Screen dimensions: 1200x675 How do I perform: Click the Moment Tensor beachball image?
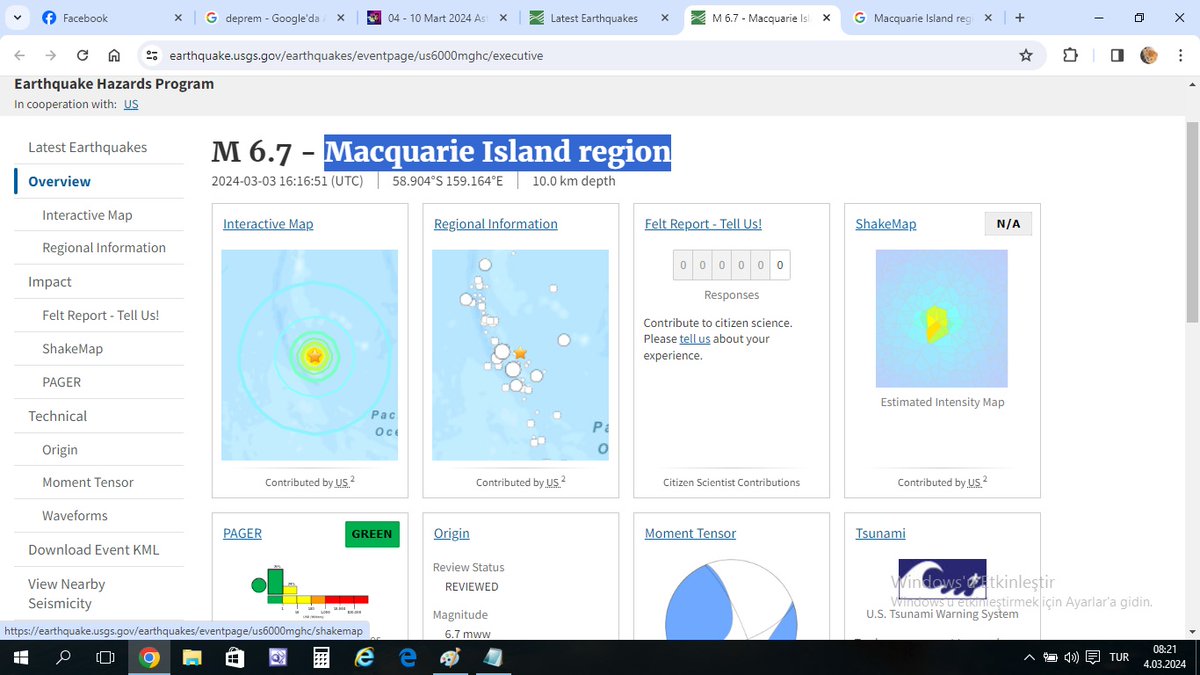[x=731, y=600]
